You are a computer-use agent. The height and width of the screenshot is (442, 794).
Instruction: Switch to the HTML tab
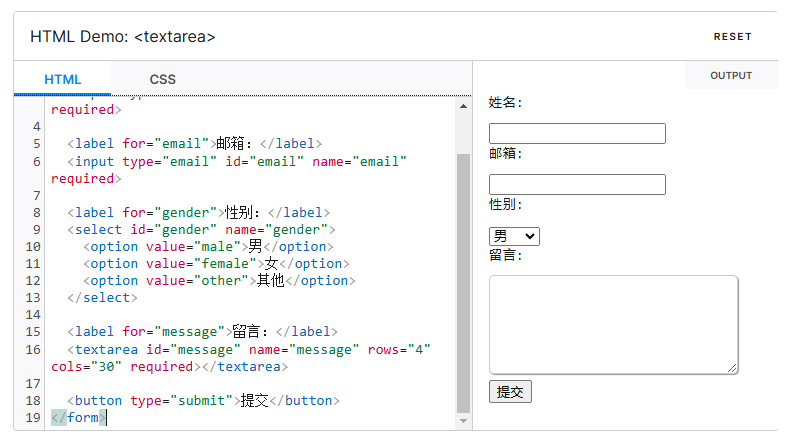[62, 79]
